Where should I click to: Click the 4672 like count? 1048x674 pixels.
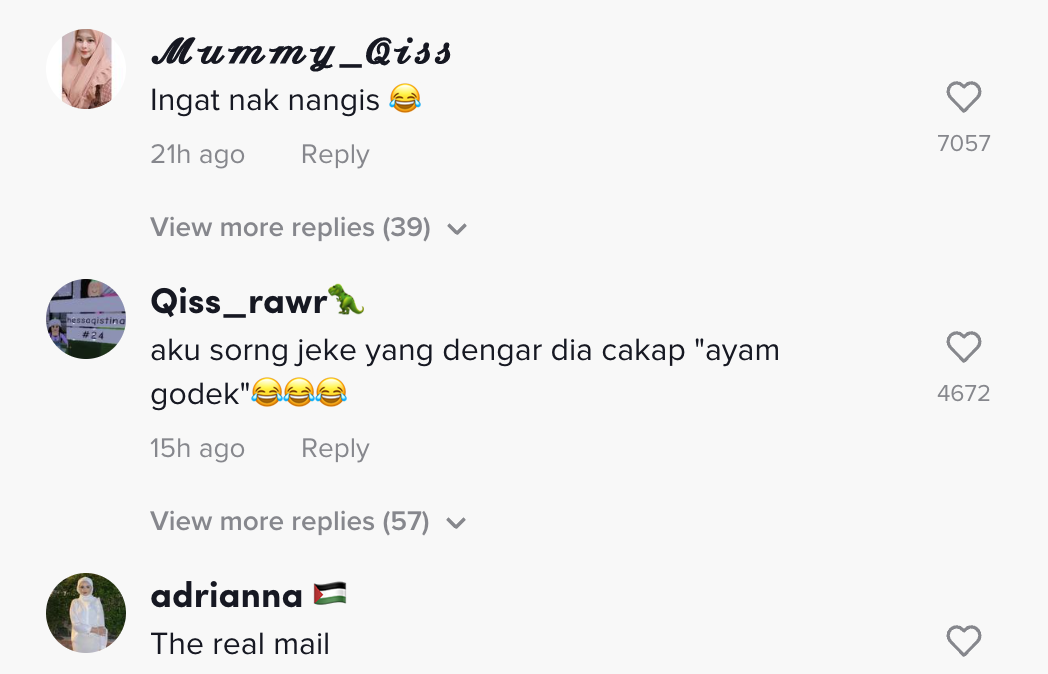pos(964,393)
